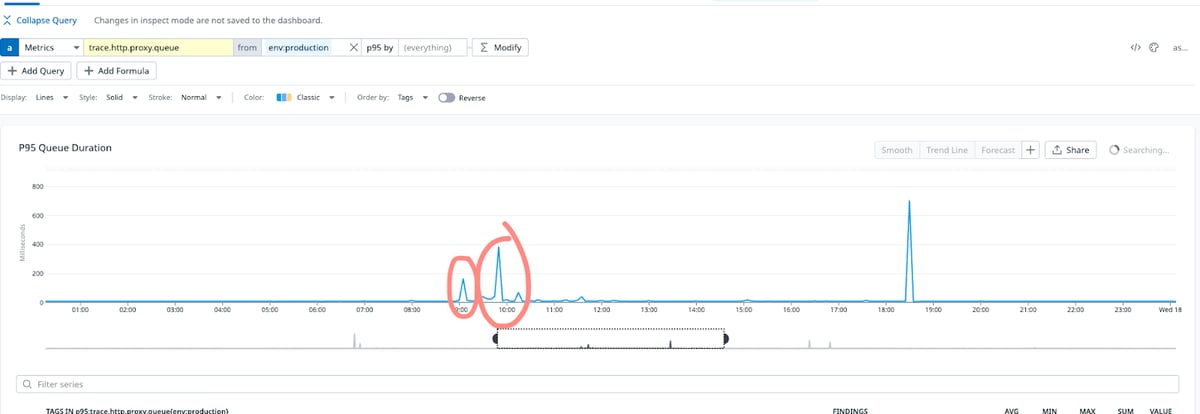Select the Trend Line option
Viewport: 1200px width, 414px height.
point(947,150)
